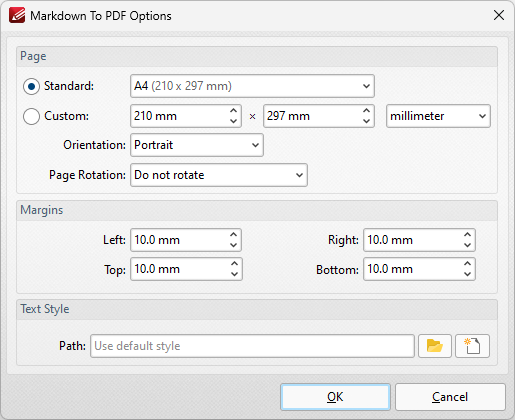The height and width of the screenshot is (420, 515).
Task: Click the Page Rotation label
Action: [x=87, y=175]
